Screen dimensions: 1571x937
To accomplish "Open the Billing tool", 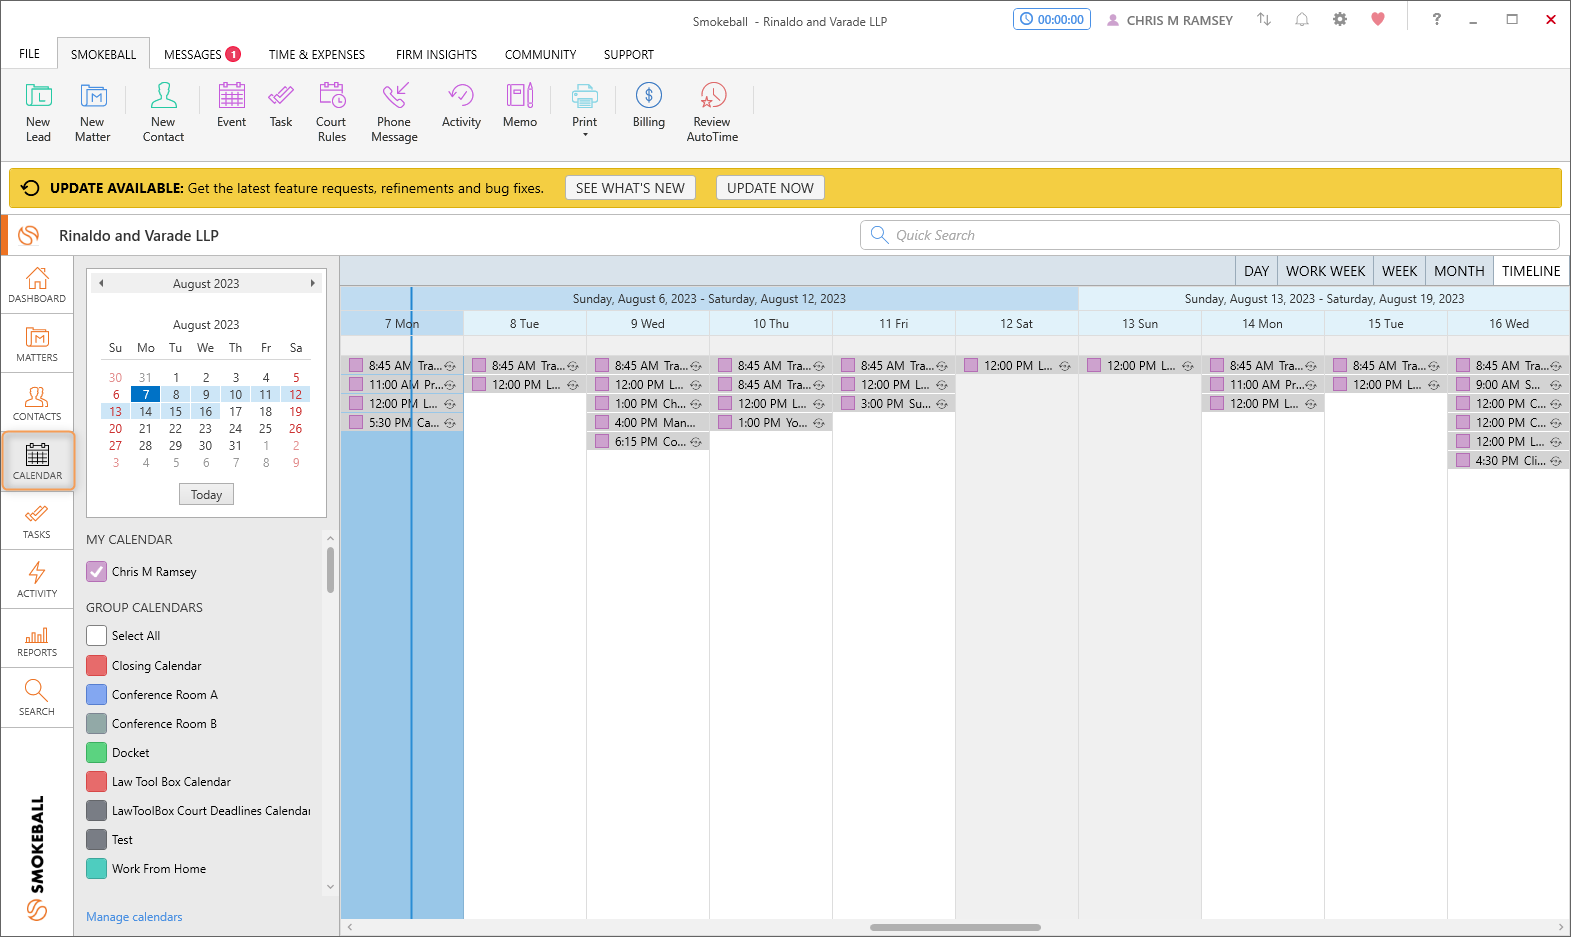I will coord(649,106).
